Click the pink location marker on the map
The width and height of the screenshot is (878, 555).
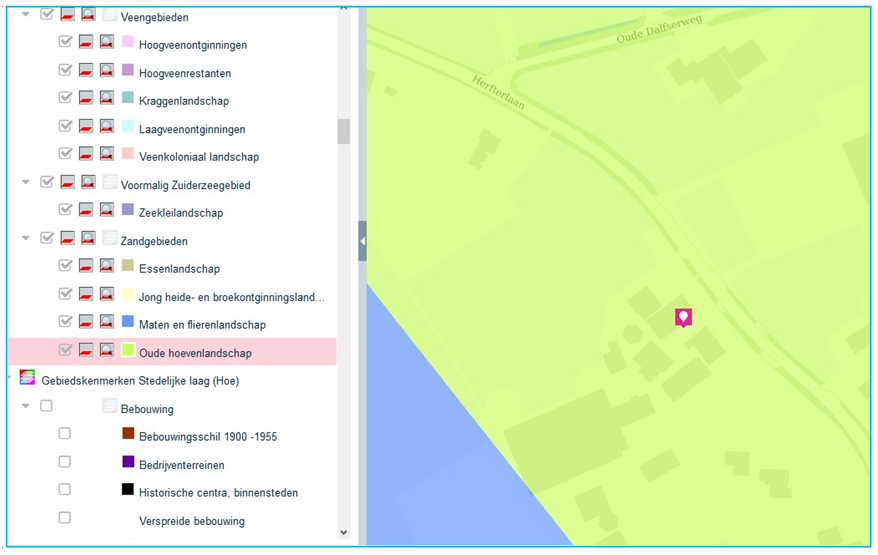point(683,317)
